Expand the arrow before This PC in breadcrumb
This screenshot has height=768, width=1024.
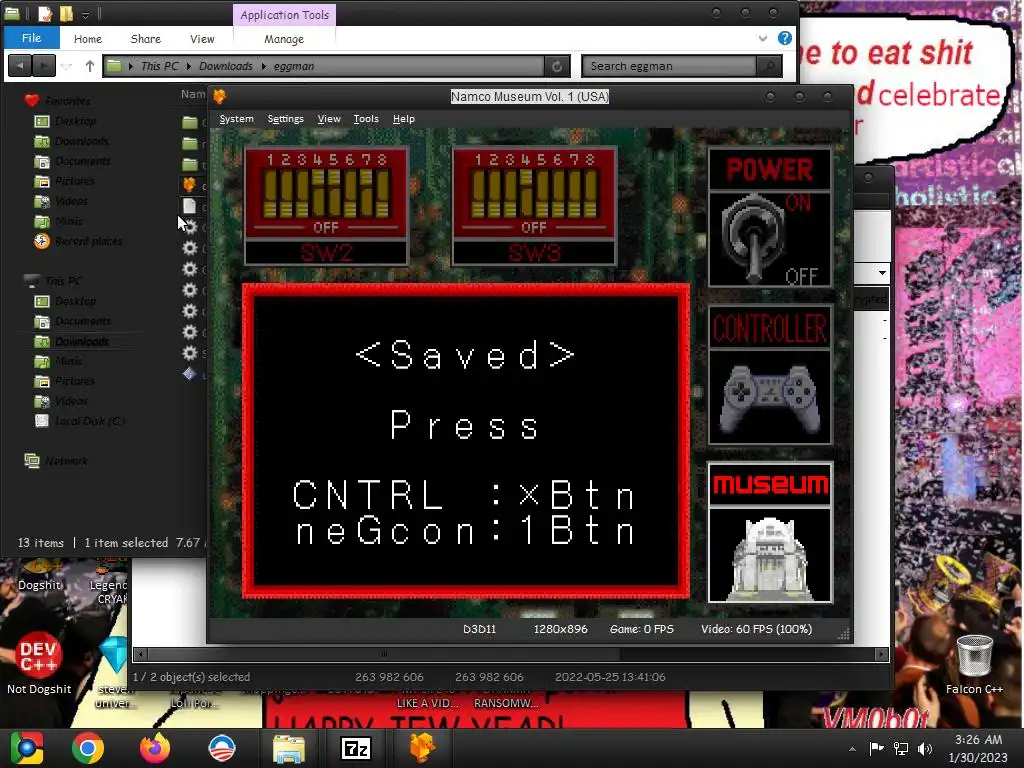click(131, 66)
